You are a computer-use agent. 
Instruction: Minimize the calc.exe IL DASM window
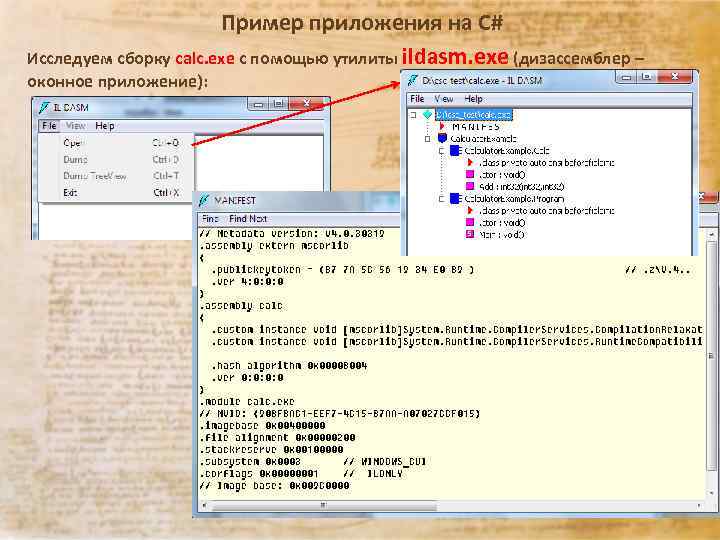(626, 77)
